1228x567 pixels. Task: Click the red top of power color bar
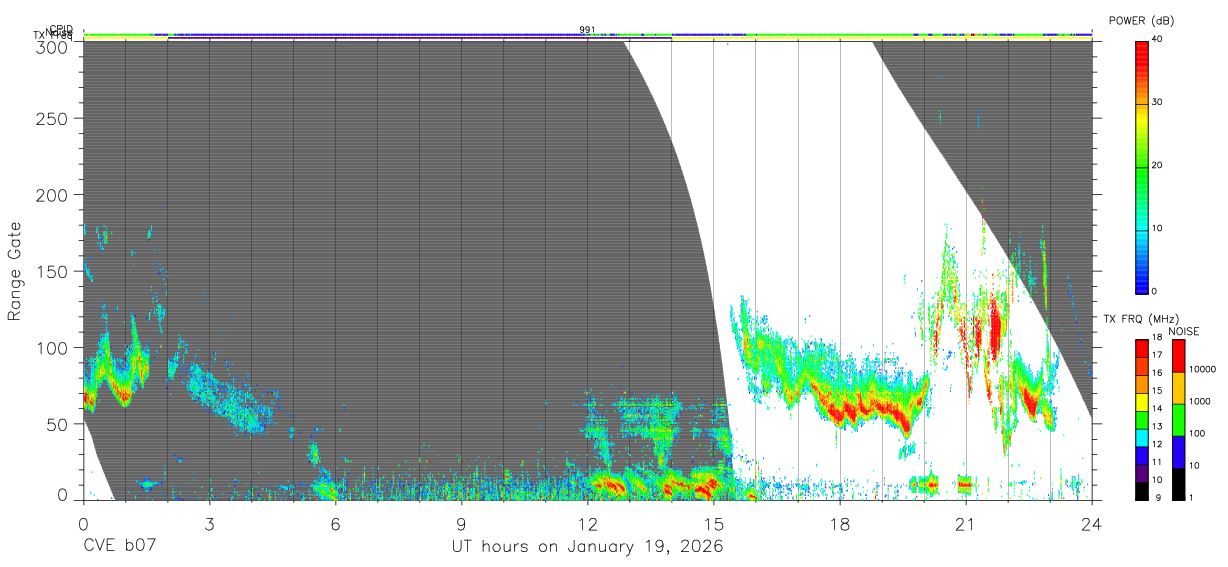1140,50
